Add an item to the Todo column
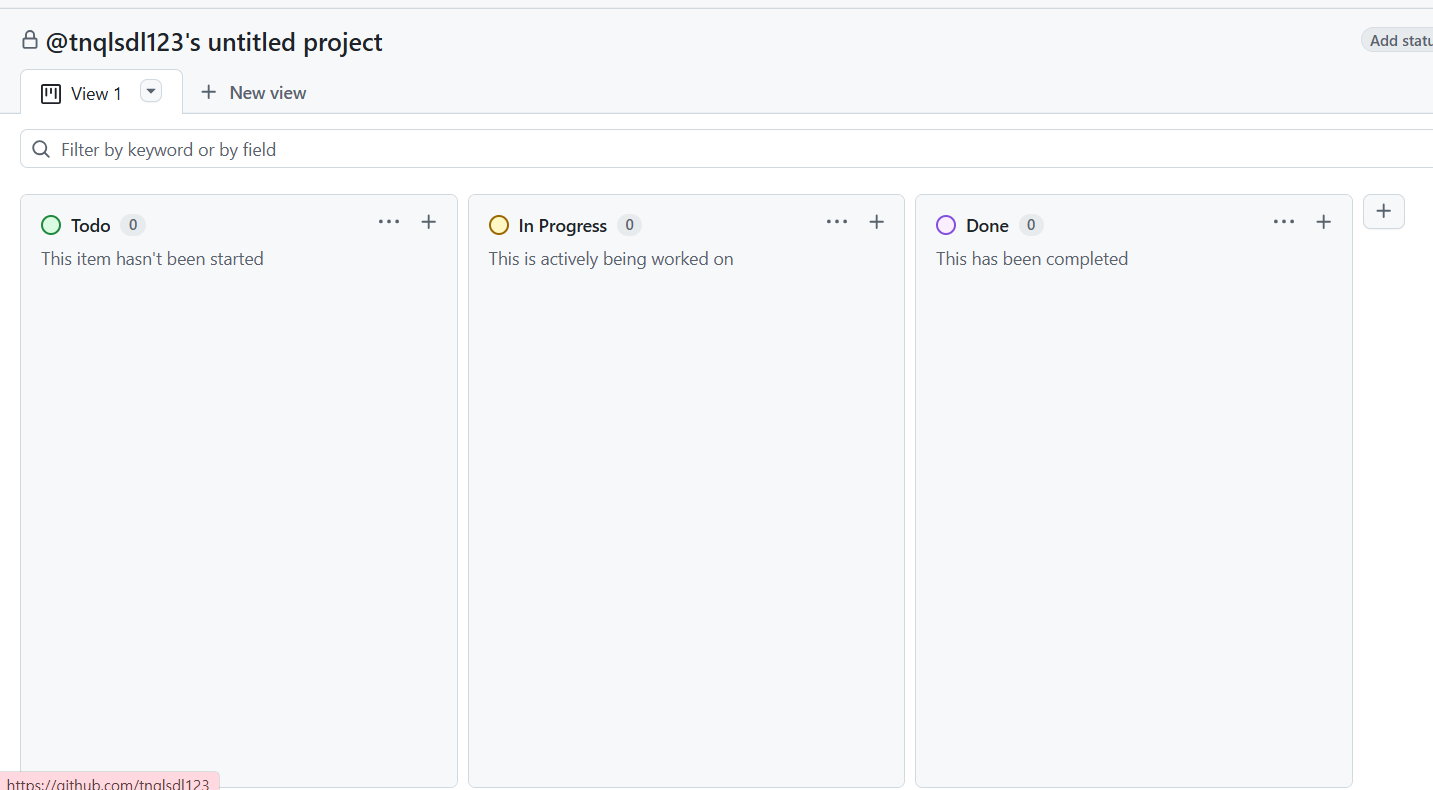Screen dimensions: 1433x790 click(429, 222)
